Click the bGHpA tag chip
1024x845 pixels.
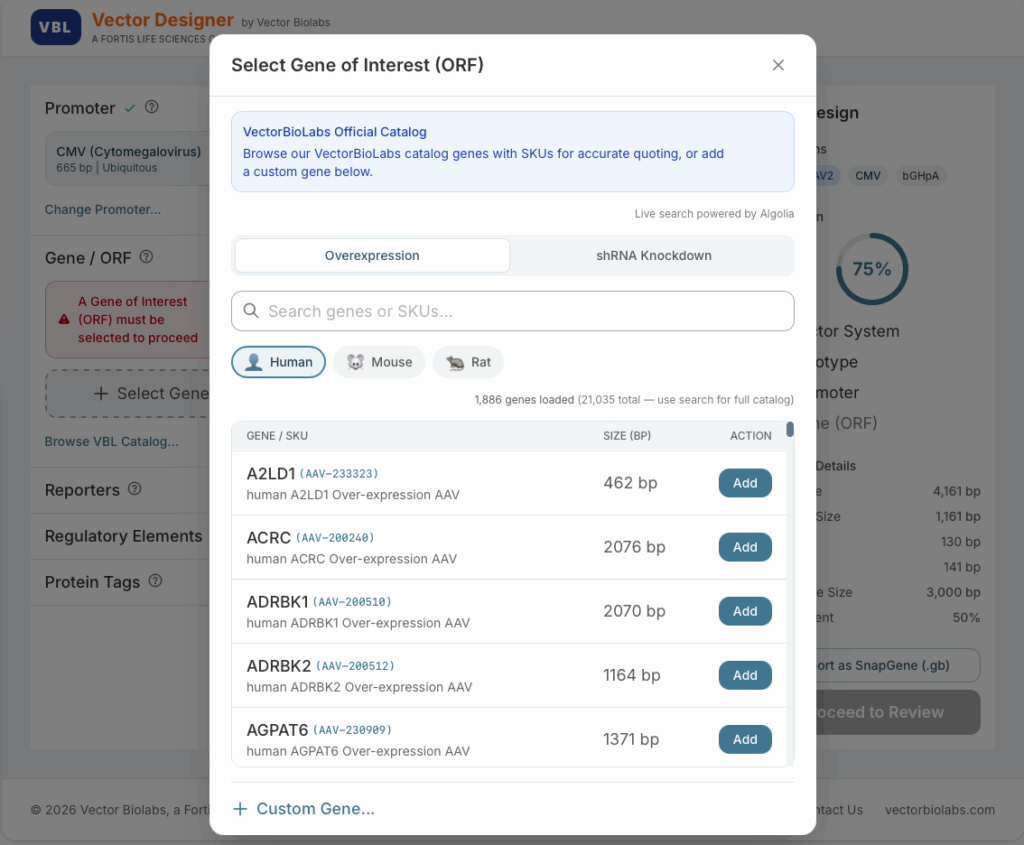(920, 176)
